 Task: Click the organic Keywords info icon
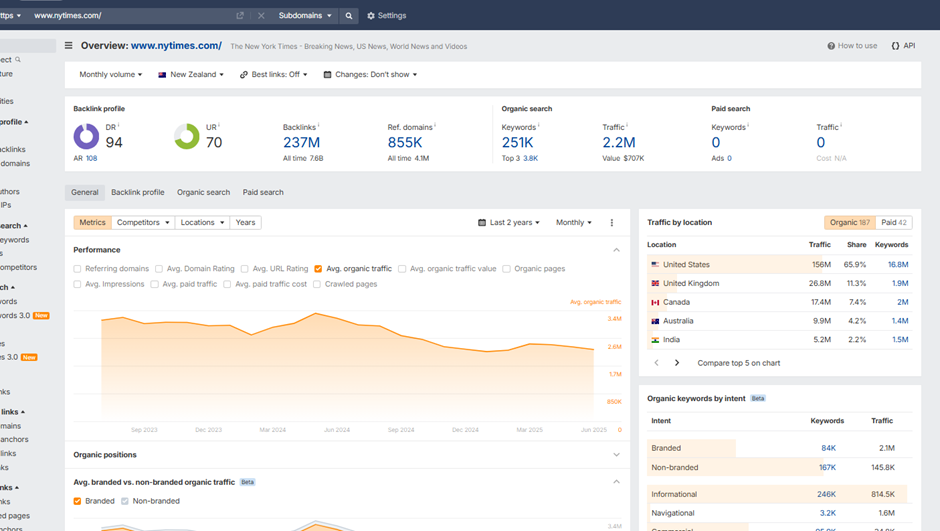point(538,125)
